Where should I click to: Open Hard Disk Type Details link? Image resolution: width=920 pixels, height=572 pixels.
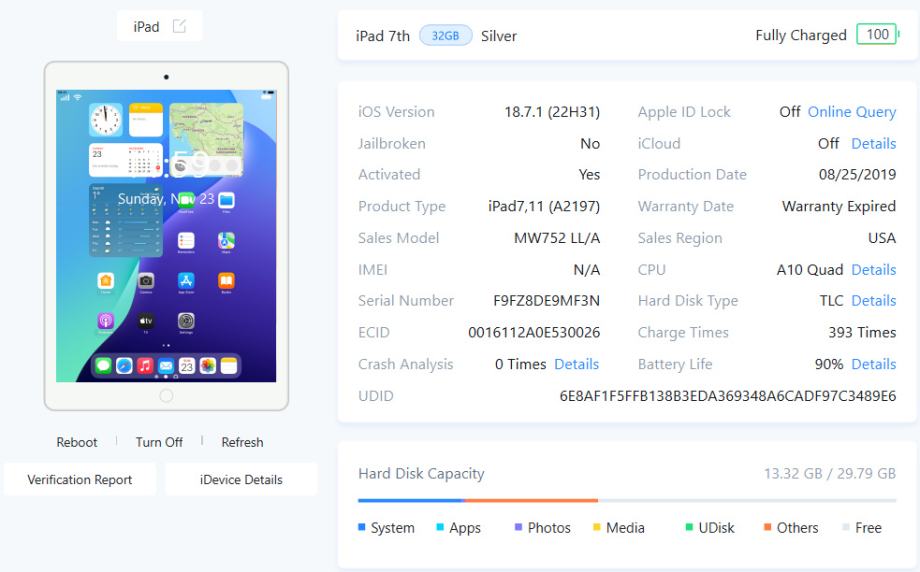pyautogui.click(x=873, y=300)
